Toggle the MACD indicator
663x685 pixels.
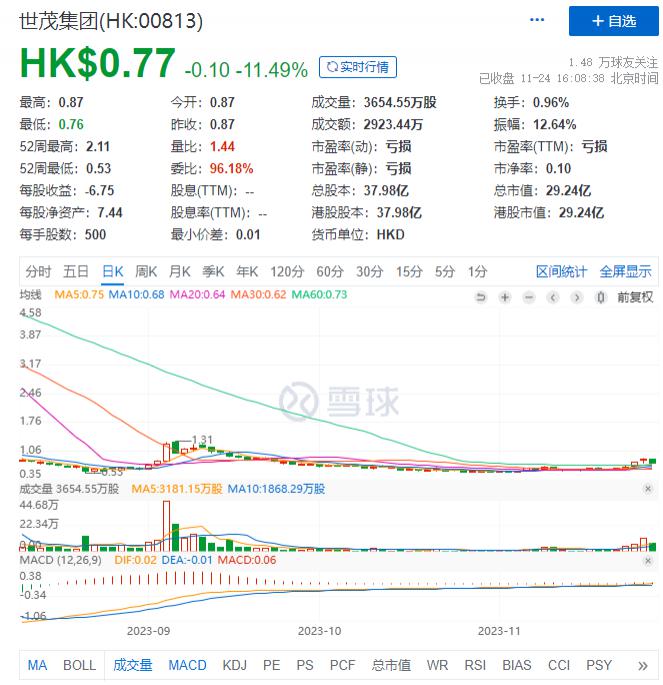coord(187,665)
